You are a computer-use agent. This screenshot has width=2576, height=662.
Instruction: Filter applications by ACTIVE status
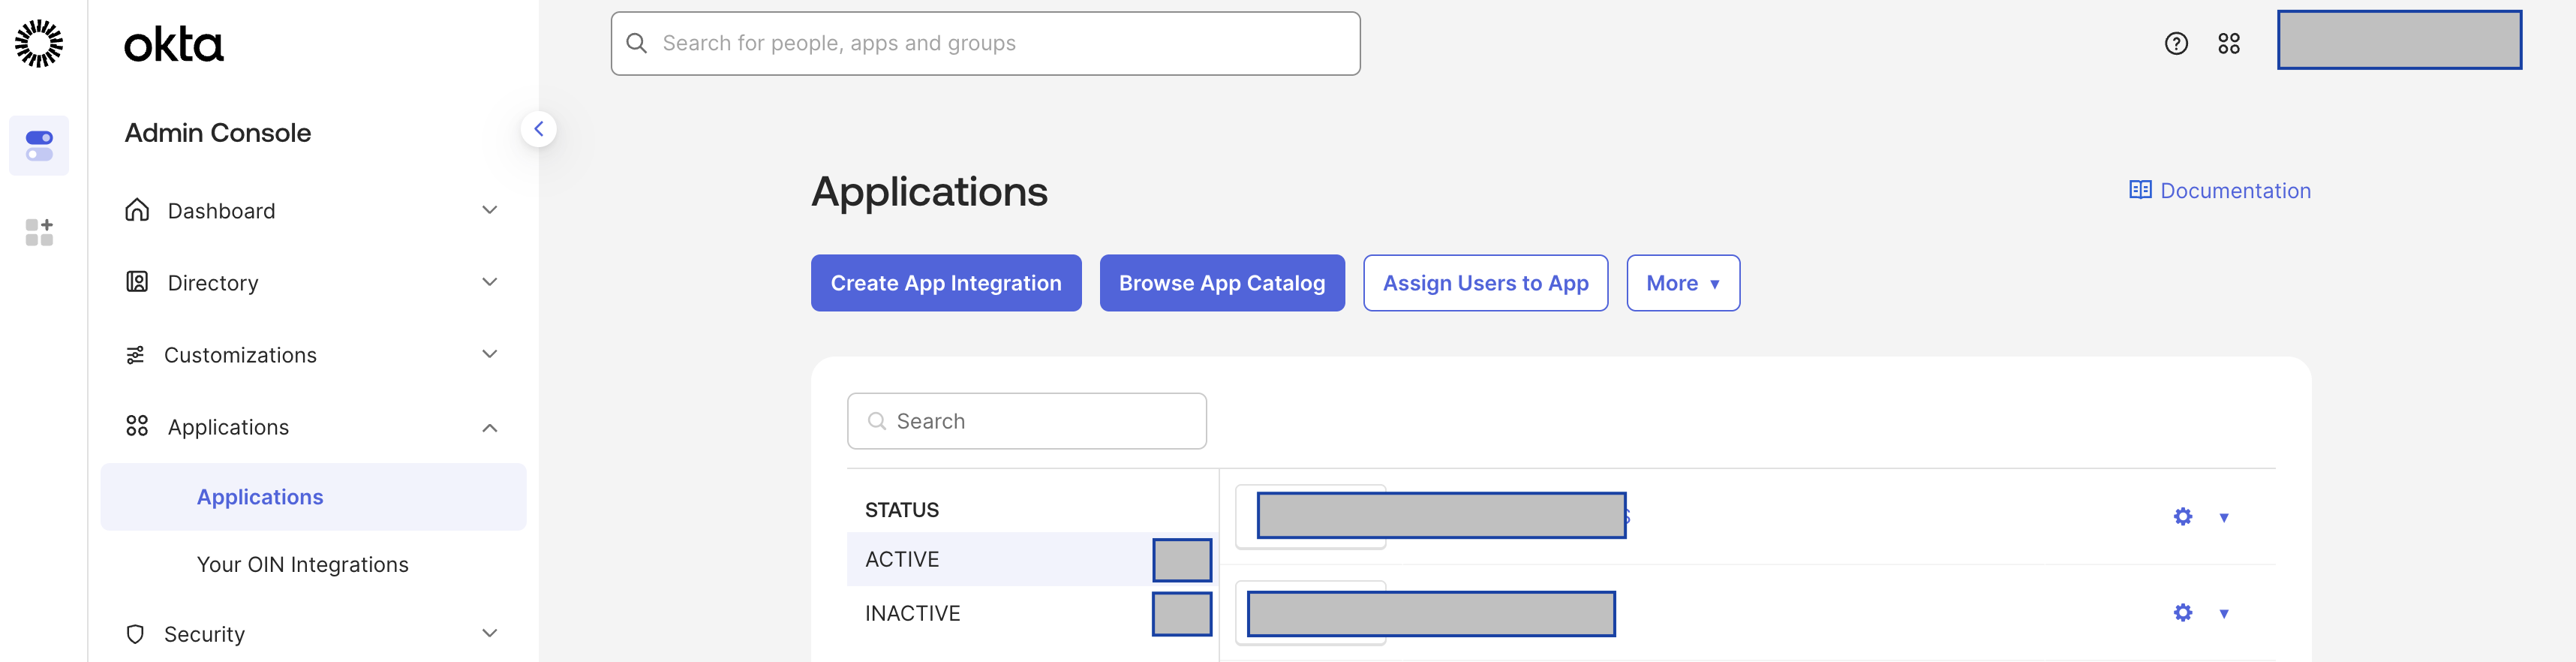tap(902, 559)
